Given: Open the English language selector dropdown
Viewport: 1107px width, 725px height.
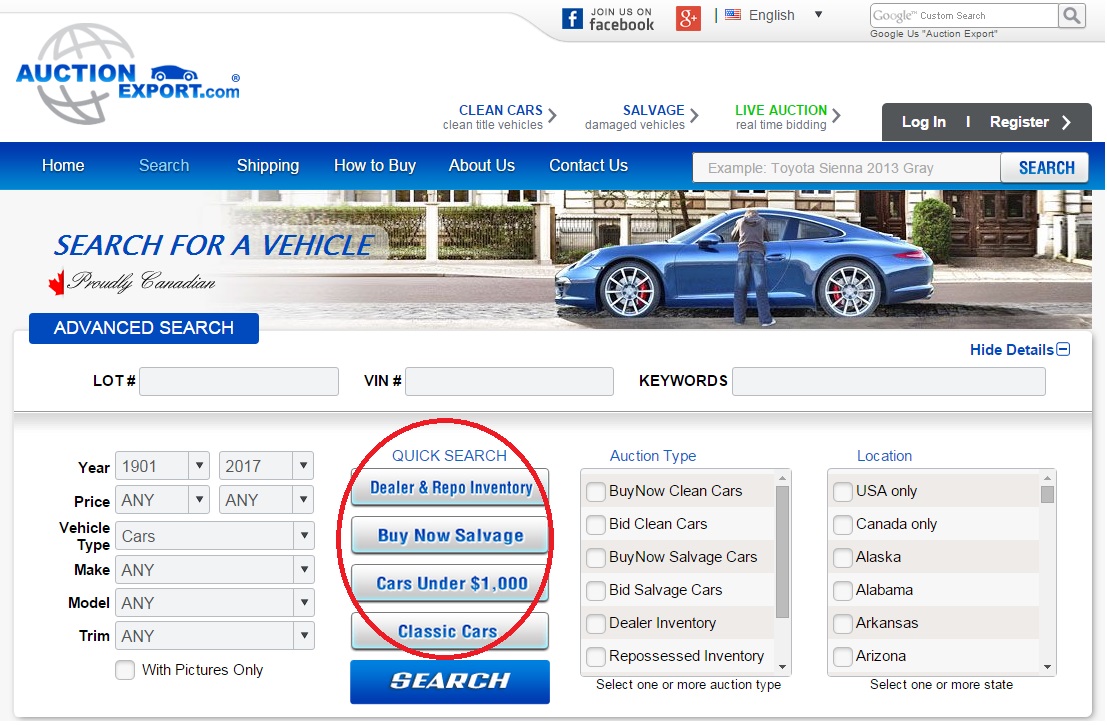Looking at the screenshot, I should point(818,15).
